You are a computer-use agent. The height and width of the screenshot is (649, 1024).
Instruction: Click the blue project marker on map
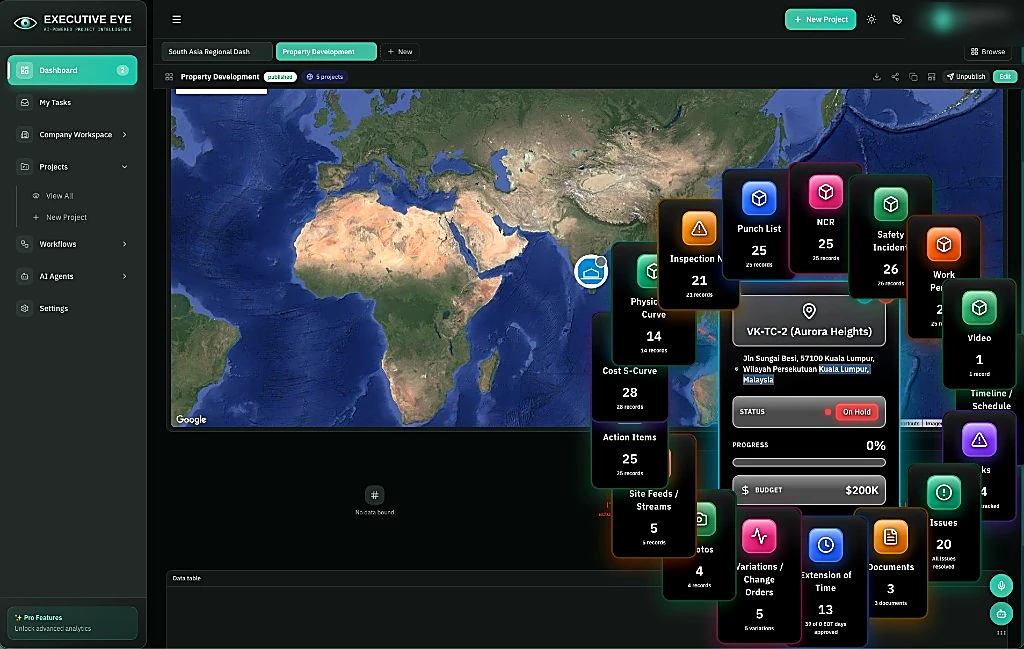[x=591, y=272]
